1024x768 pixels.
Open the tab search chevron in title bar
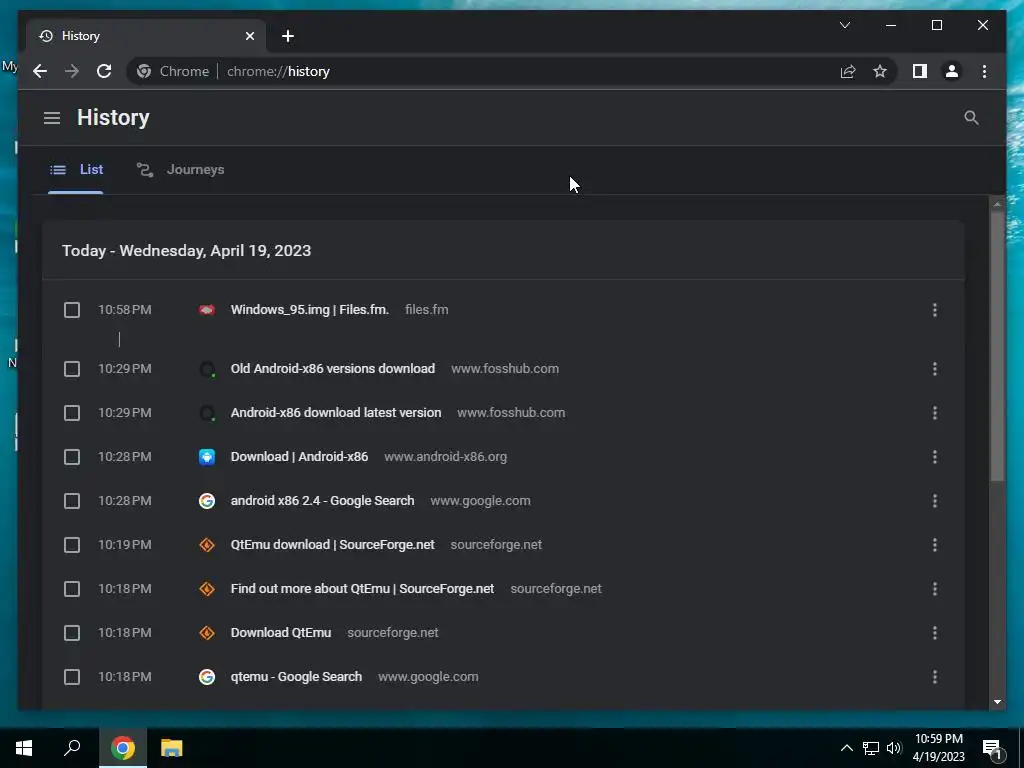[845, 25]
